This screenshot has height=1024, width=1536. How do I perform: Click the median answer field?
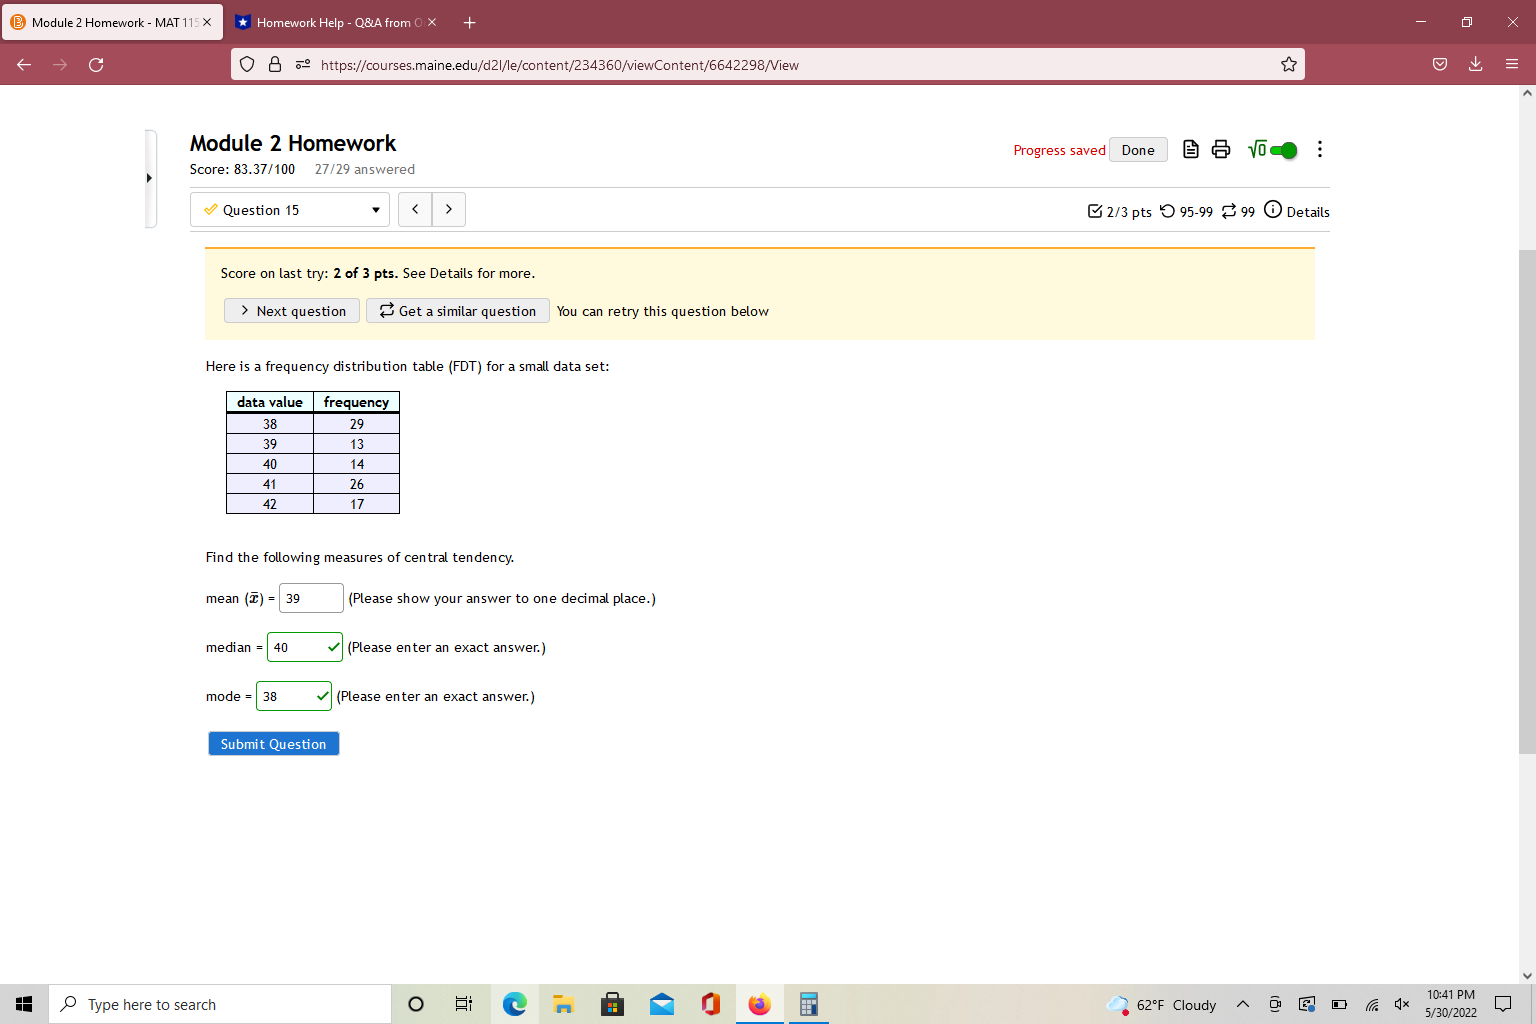tap(305, 647)
